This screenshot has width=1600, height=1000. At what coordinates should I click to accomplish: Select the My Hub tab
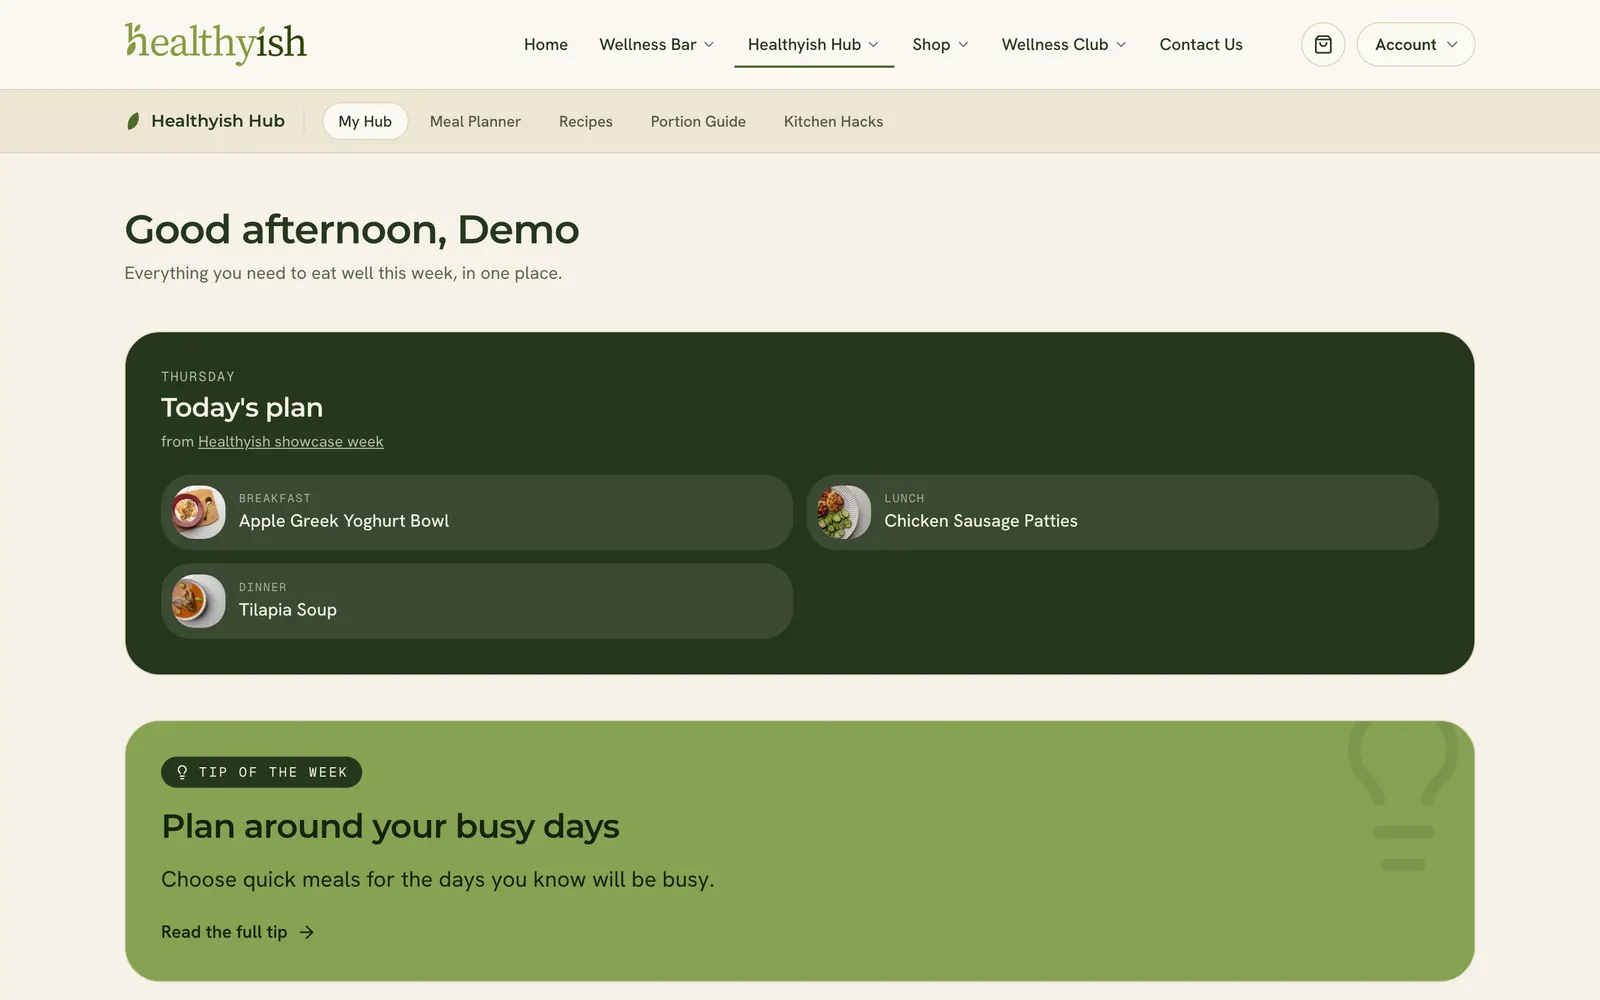(x=365, y=121)
